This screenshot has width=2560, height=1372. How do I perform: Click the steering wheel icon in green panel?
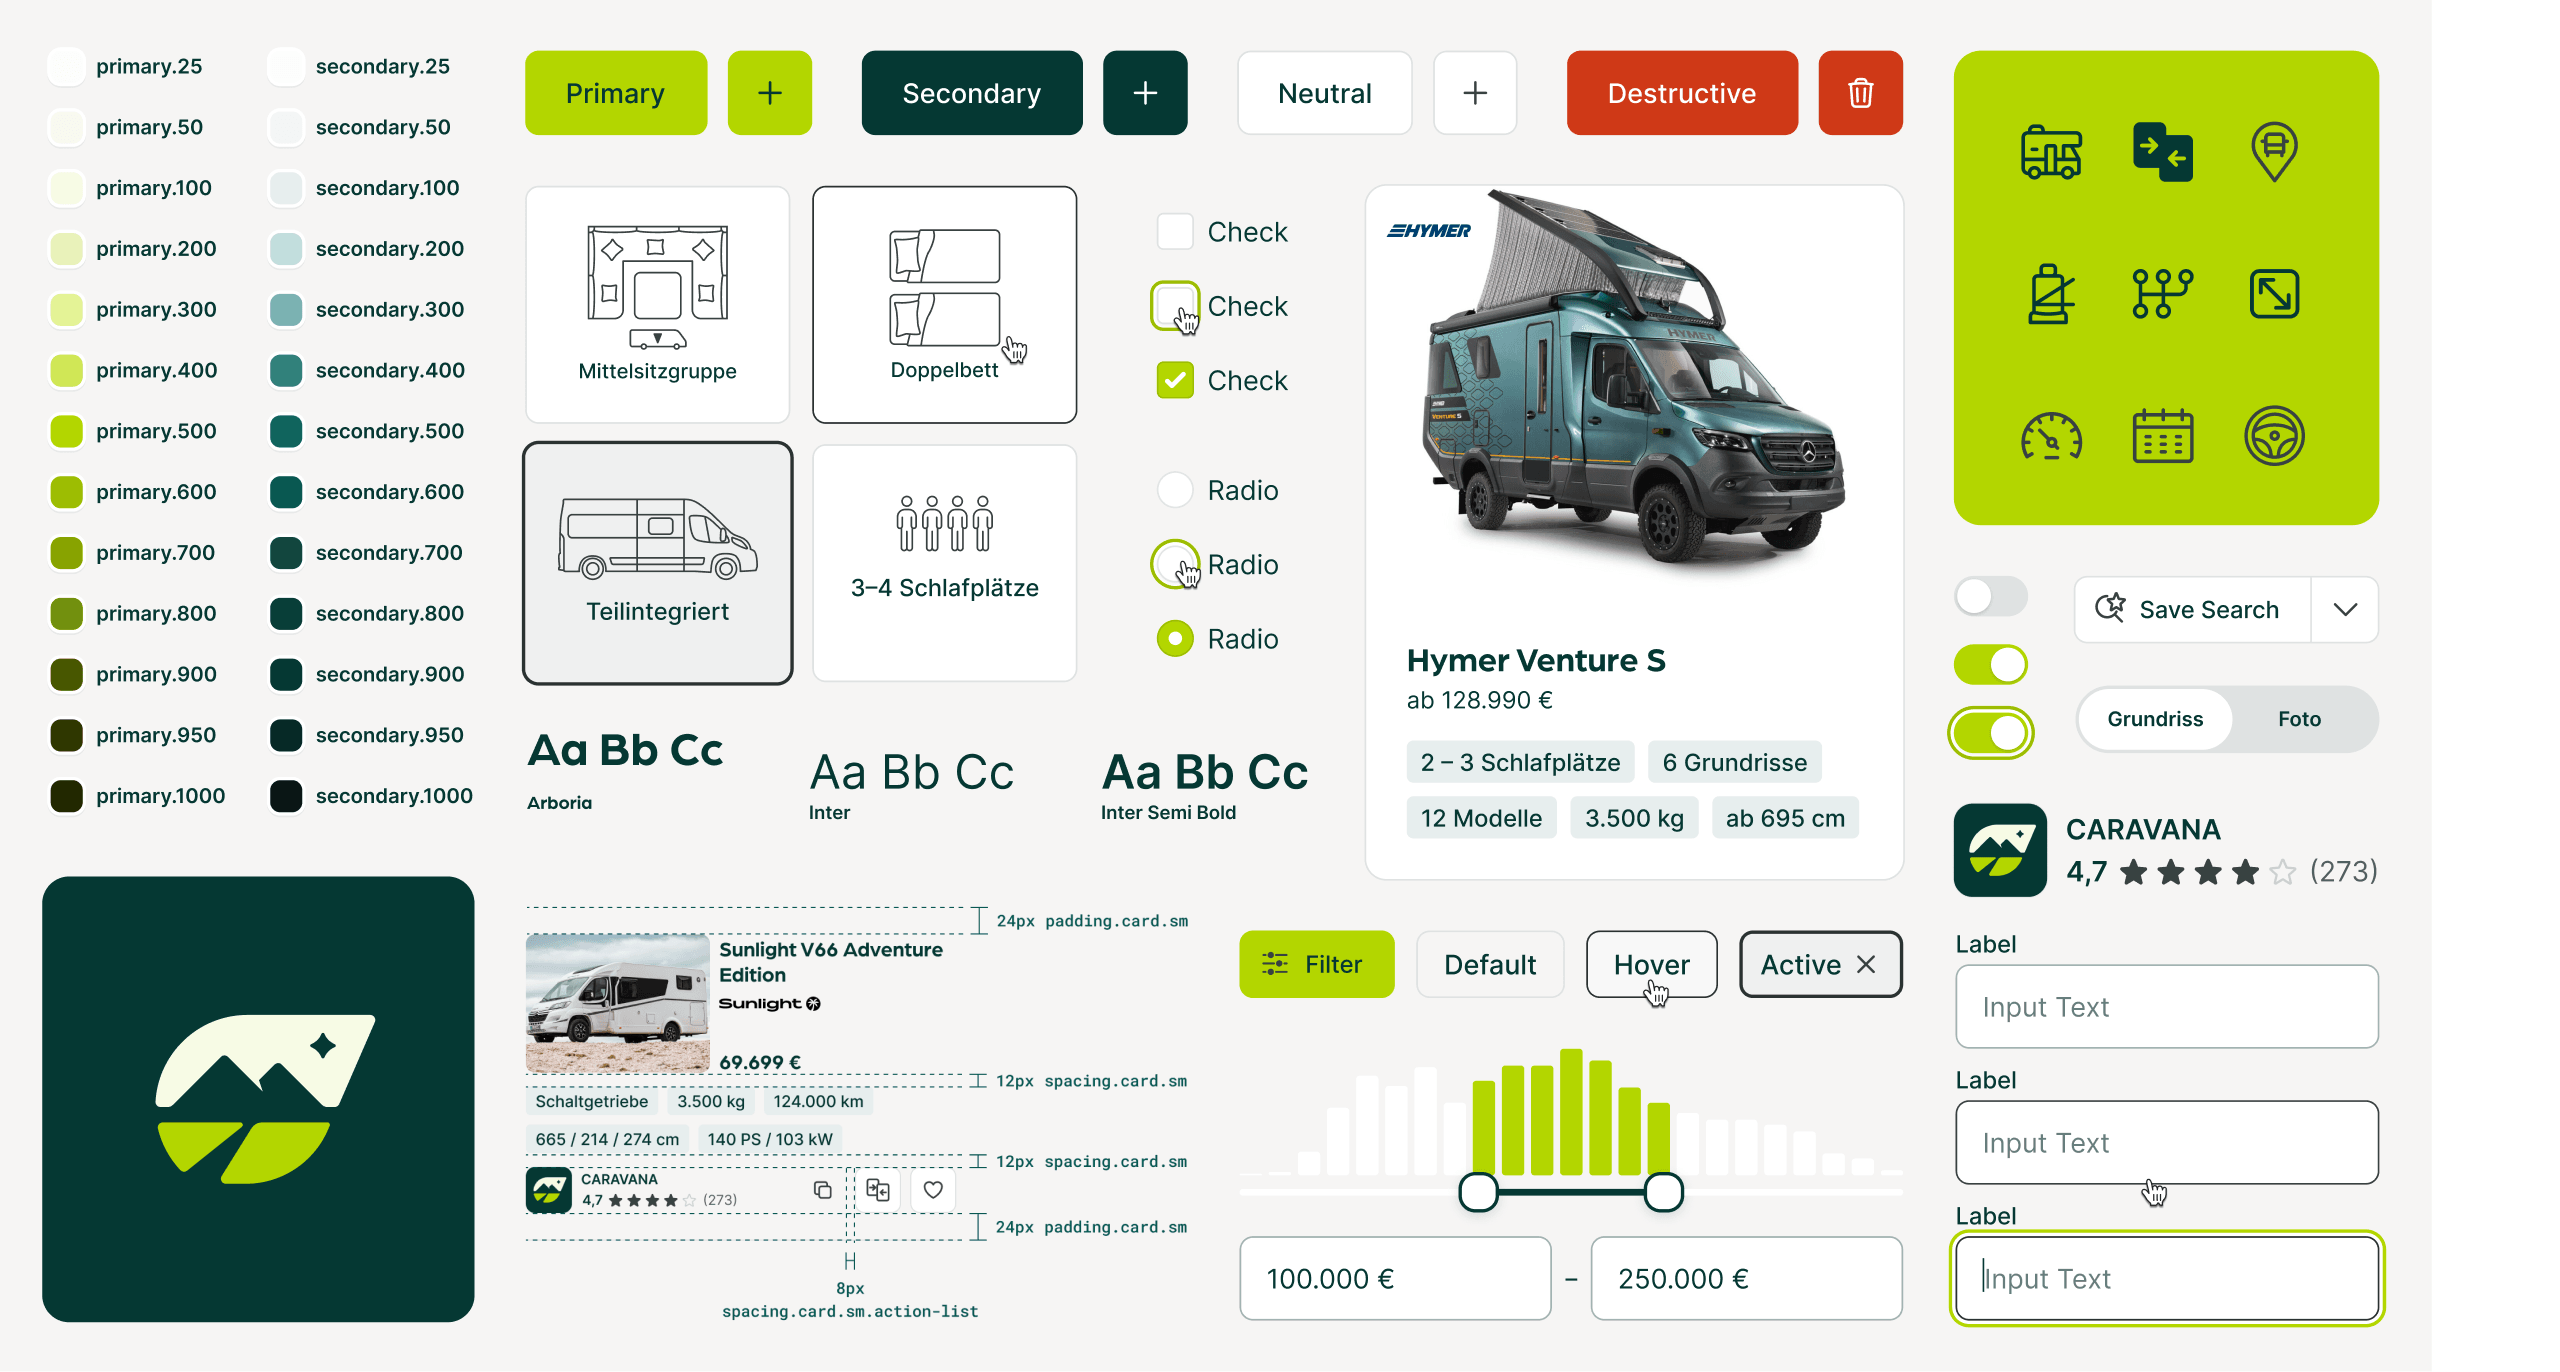[x=2274, y=436]
